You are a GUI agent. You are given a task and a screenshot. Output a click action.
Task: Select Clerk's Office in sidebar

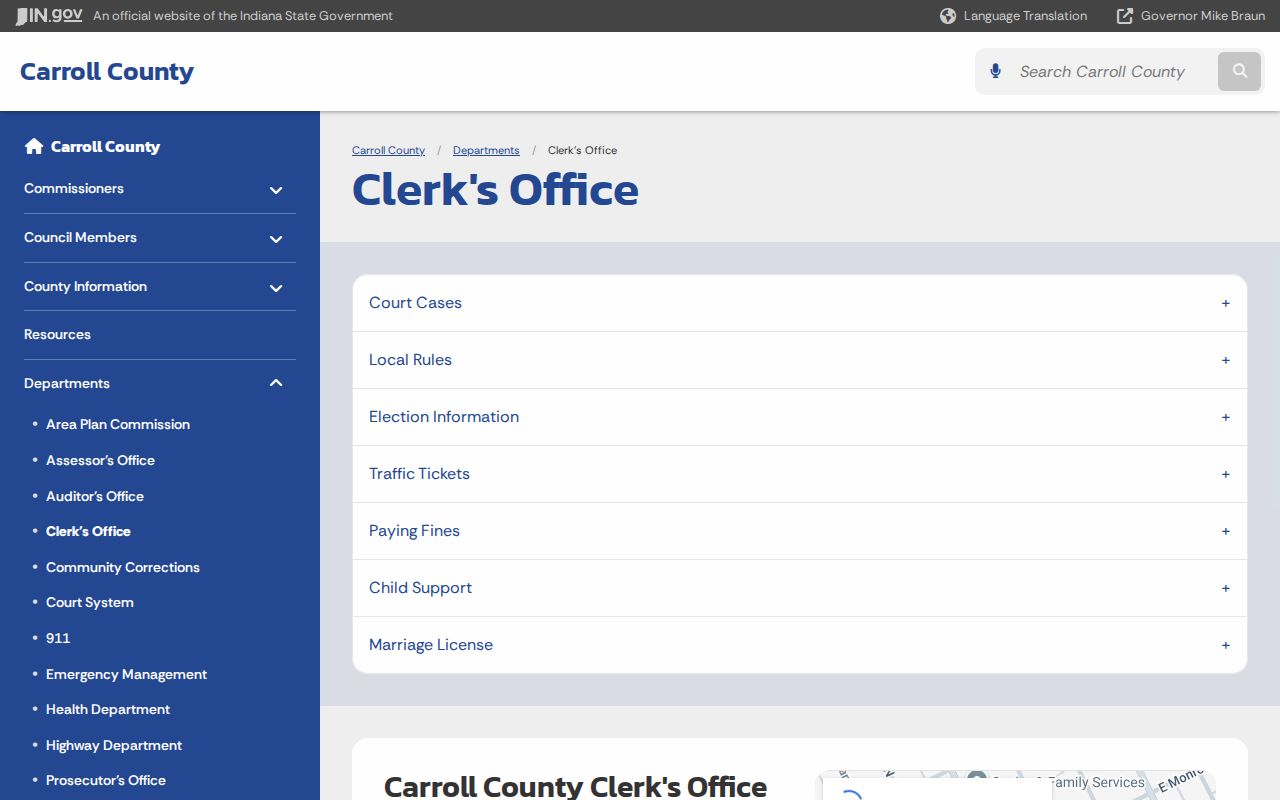88,531
